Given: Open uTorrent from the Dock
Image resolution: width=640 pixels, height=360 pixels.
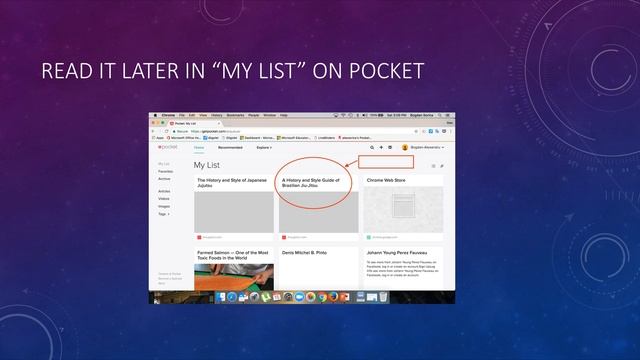Looking at the screenshot, I should (x=266, y=297).
